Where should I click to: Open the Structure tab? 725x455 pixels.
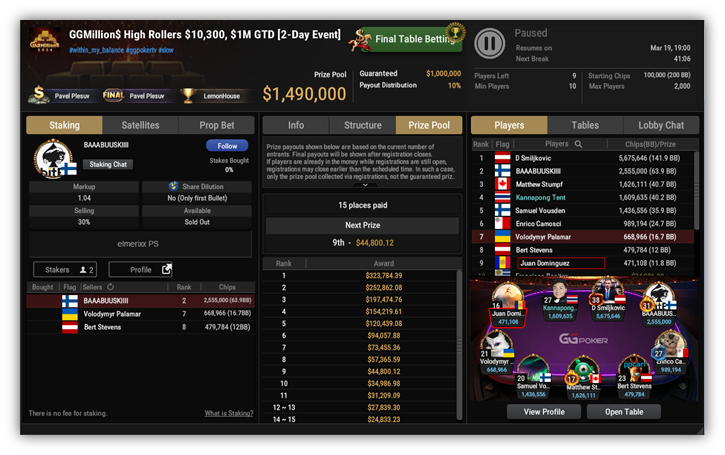tap(362, 125)
